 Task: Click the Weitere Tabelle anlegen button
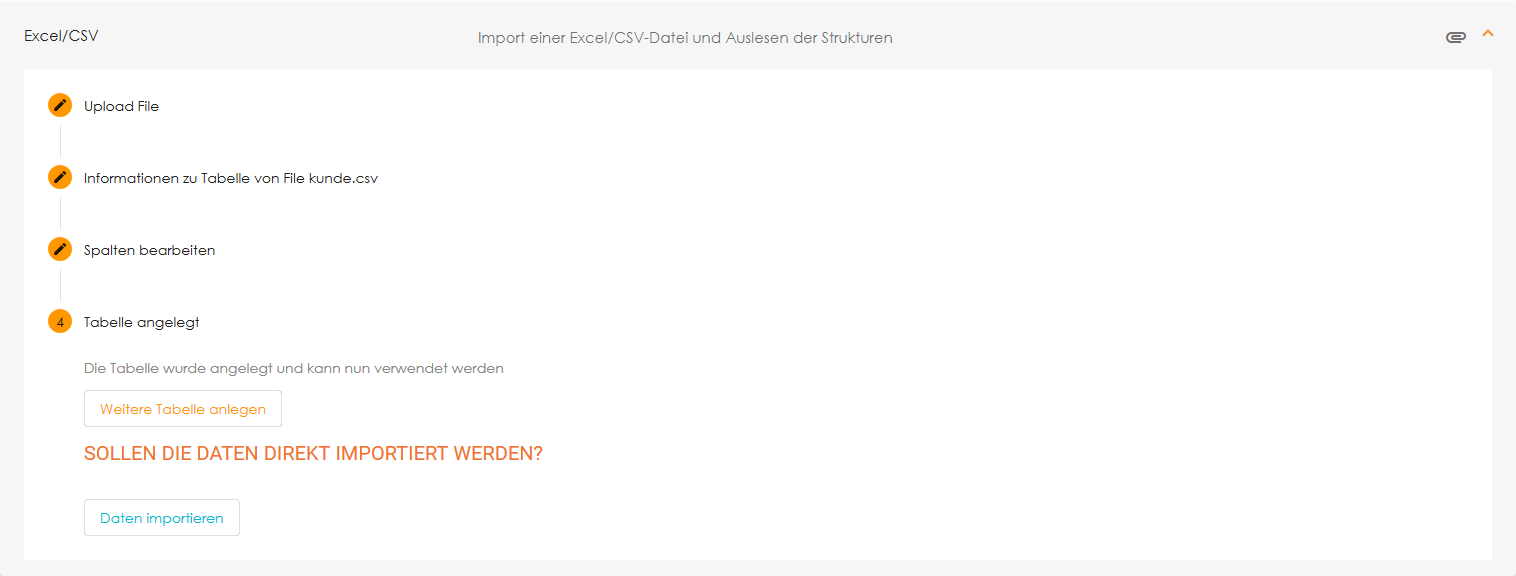[182, 408]
